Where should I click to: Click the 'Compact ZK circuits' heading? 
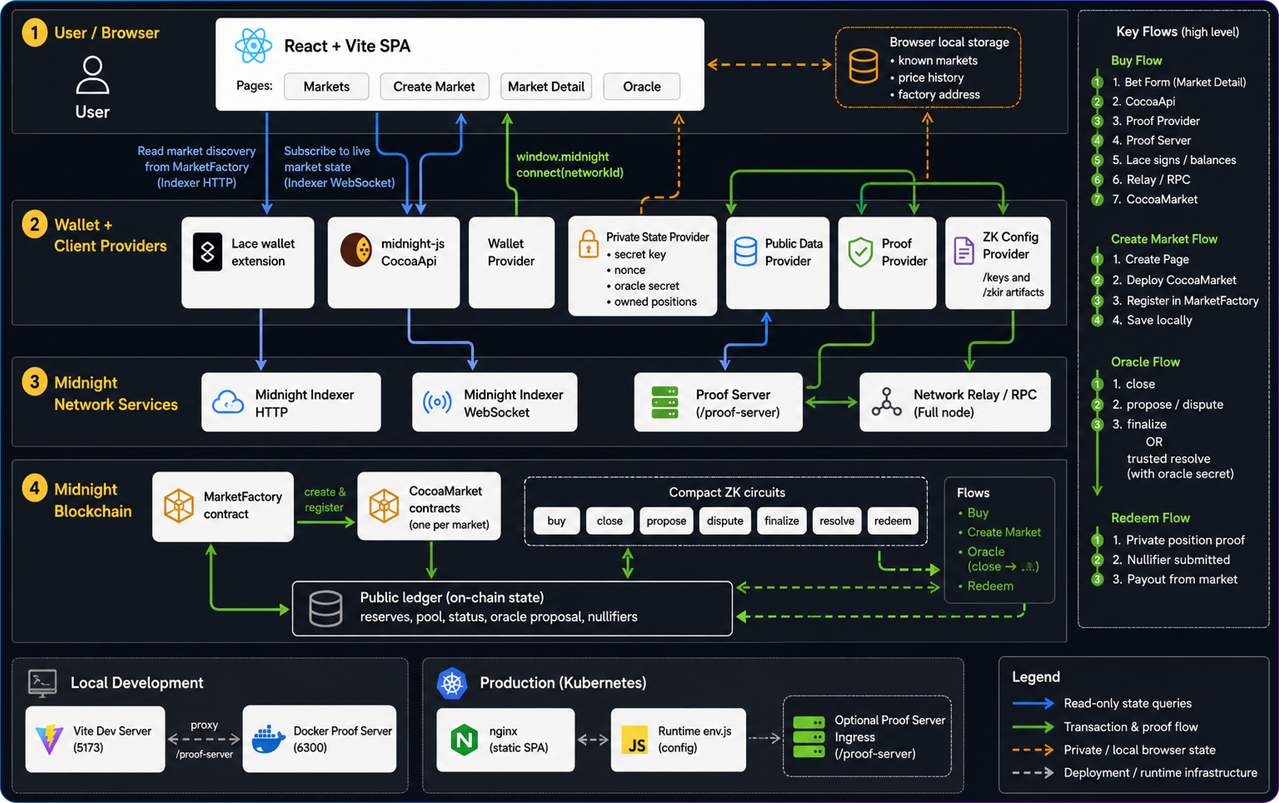point(727,492)
